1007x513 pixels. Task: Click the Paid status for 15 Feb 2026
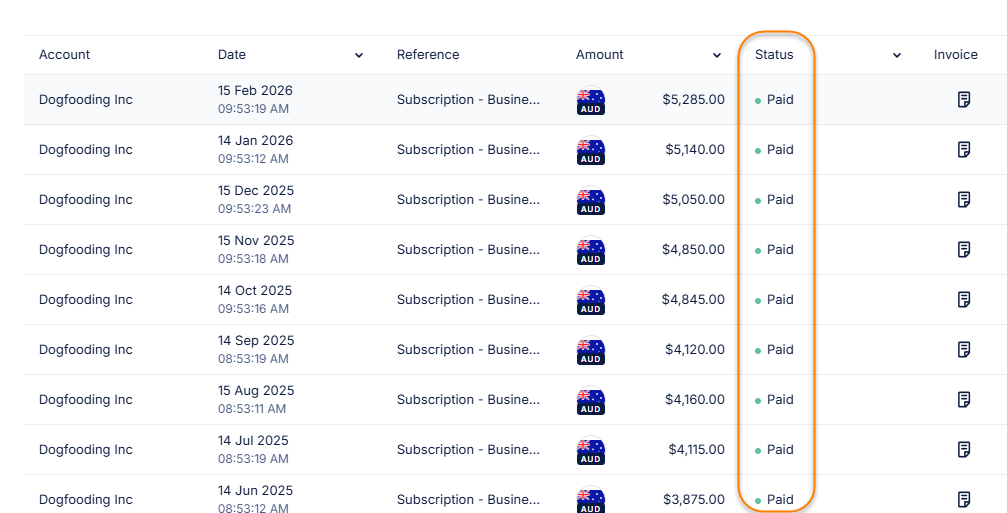pyautogui.click(x=779, y=100)
